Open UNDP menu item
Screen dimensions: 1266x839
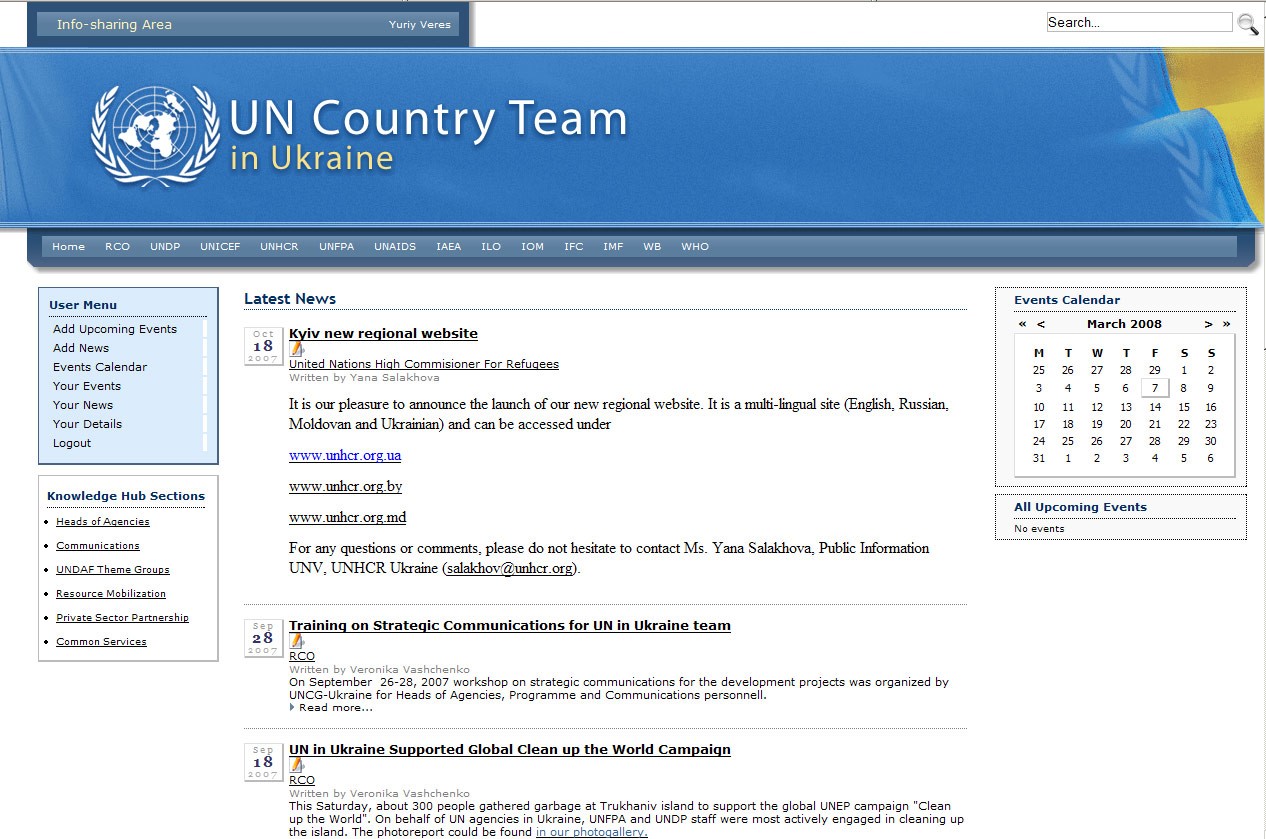pyautogui.click(x=165, y=247)
